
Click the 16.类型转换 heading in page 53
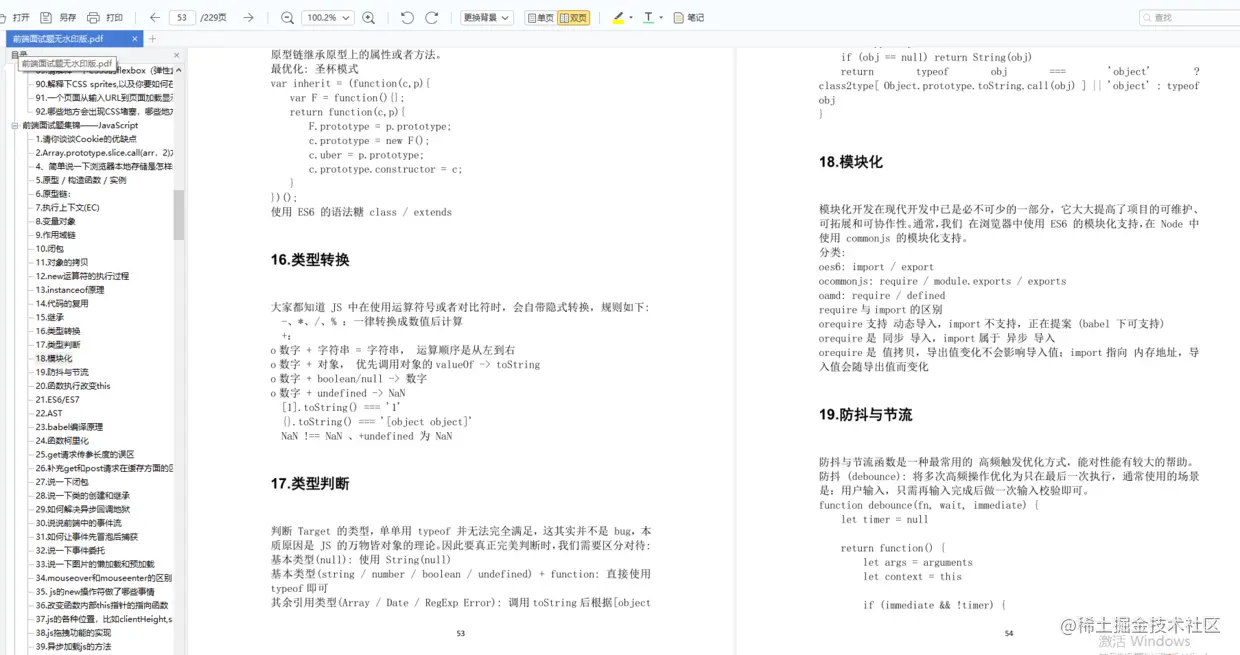tap(310, 260)
